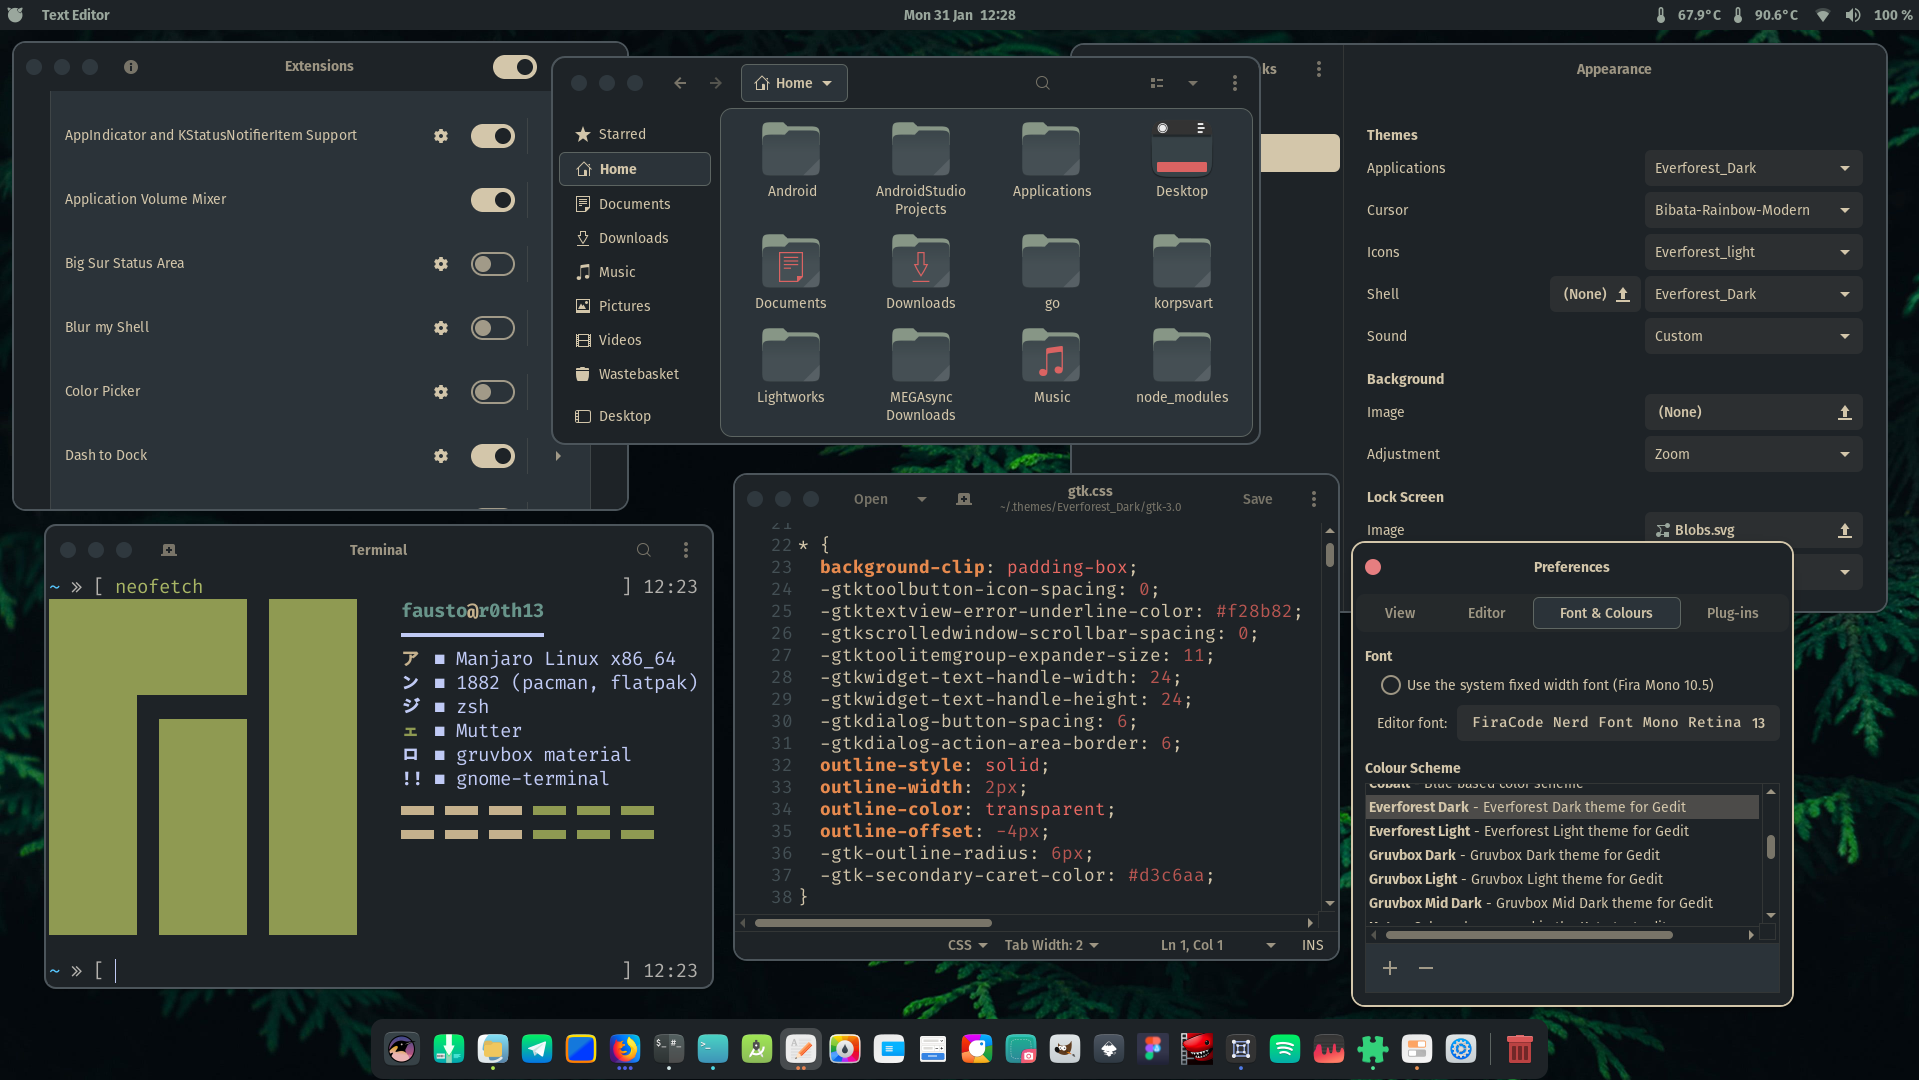Open Background Adjustment Zoom dropdown
The image size is (1919, 1080).
click(x=1753, y=454)
